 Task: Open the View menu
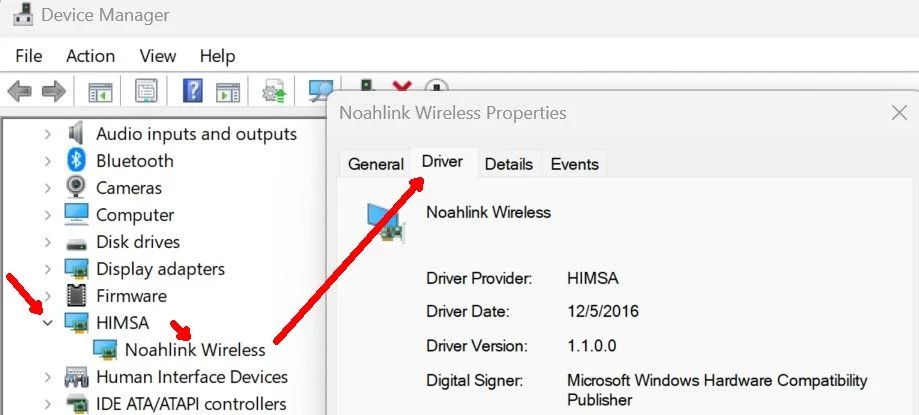tap(158, 56)
